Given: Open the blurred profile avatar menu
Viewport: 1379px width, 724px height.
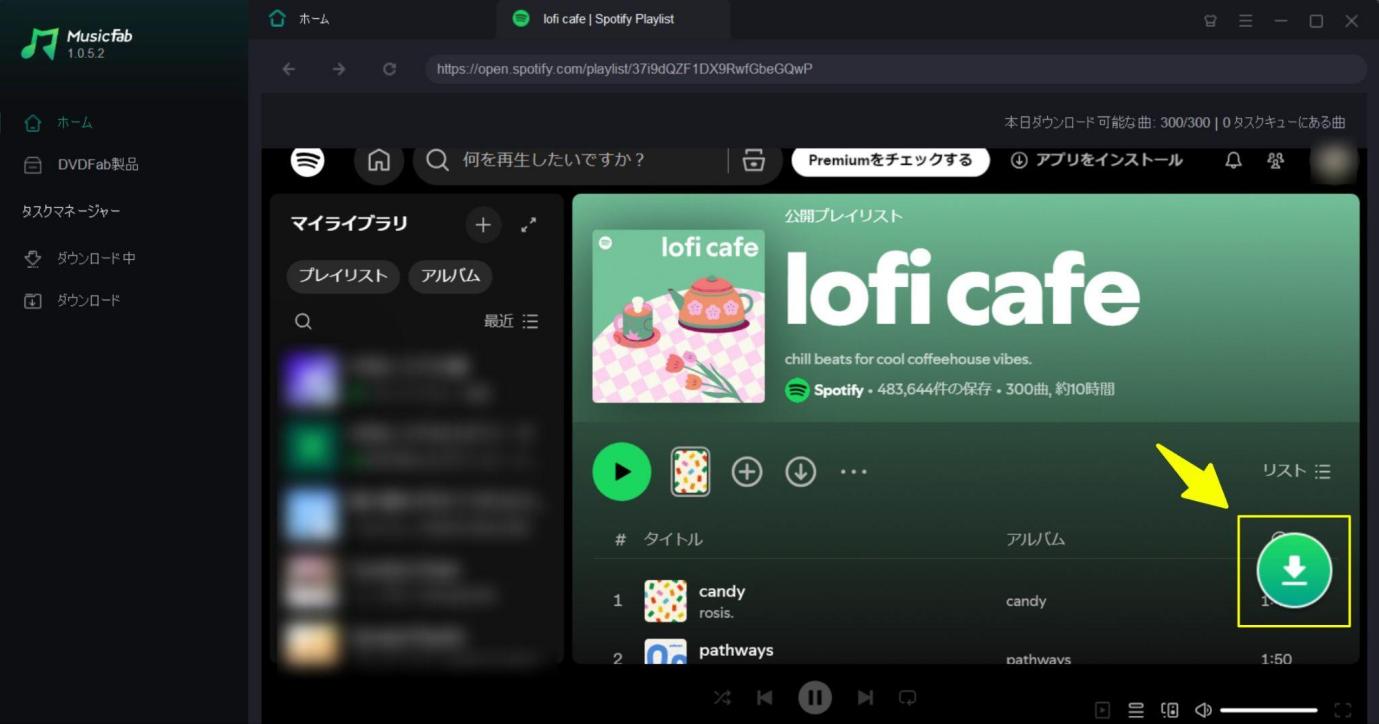Looking at the screenshot, I should pos(1333,160).
